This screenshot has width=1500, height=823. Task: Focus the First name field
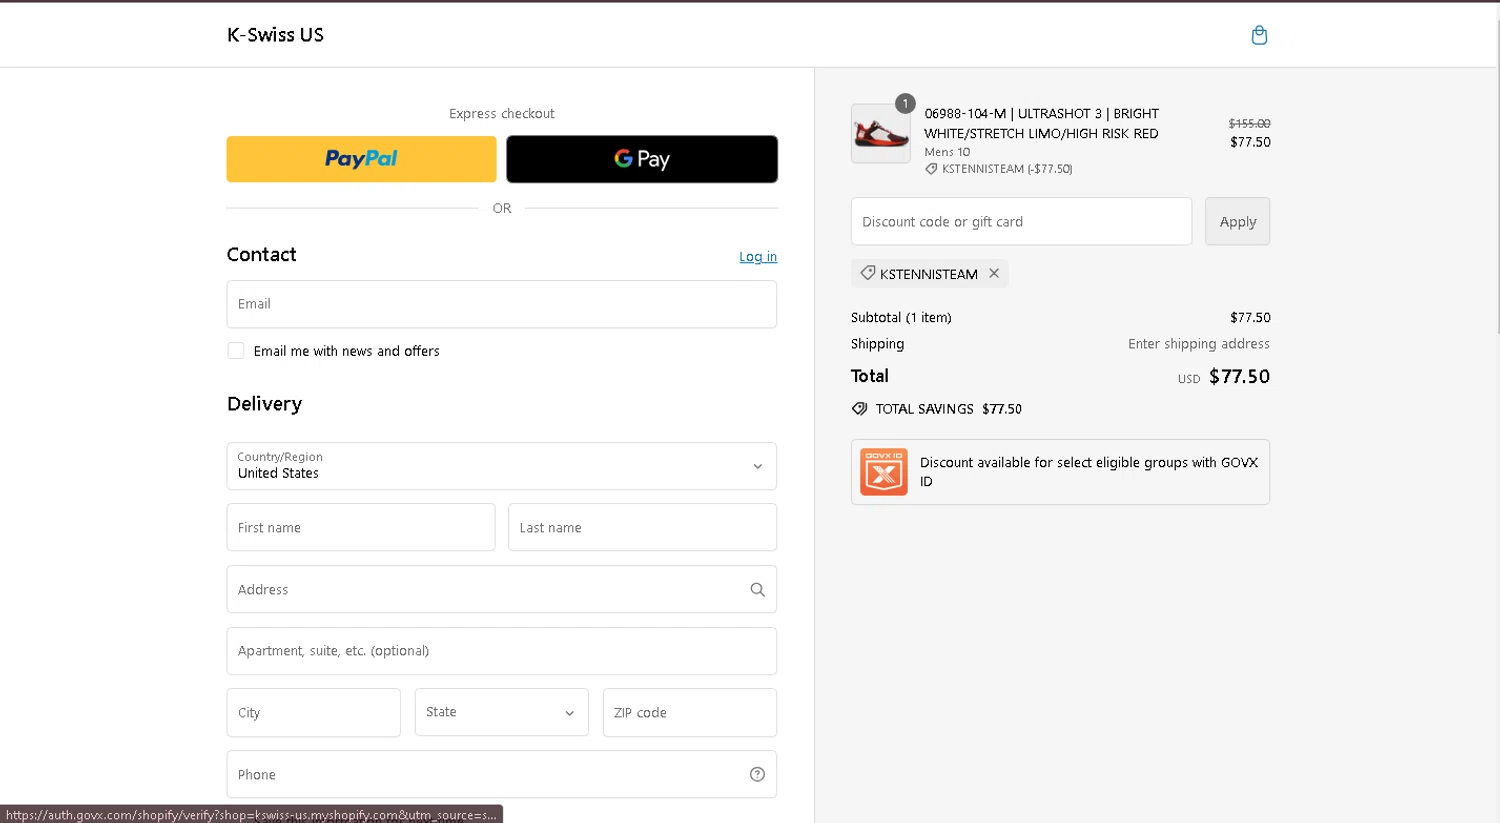(361, 527)
